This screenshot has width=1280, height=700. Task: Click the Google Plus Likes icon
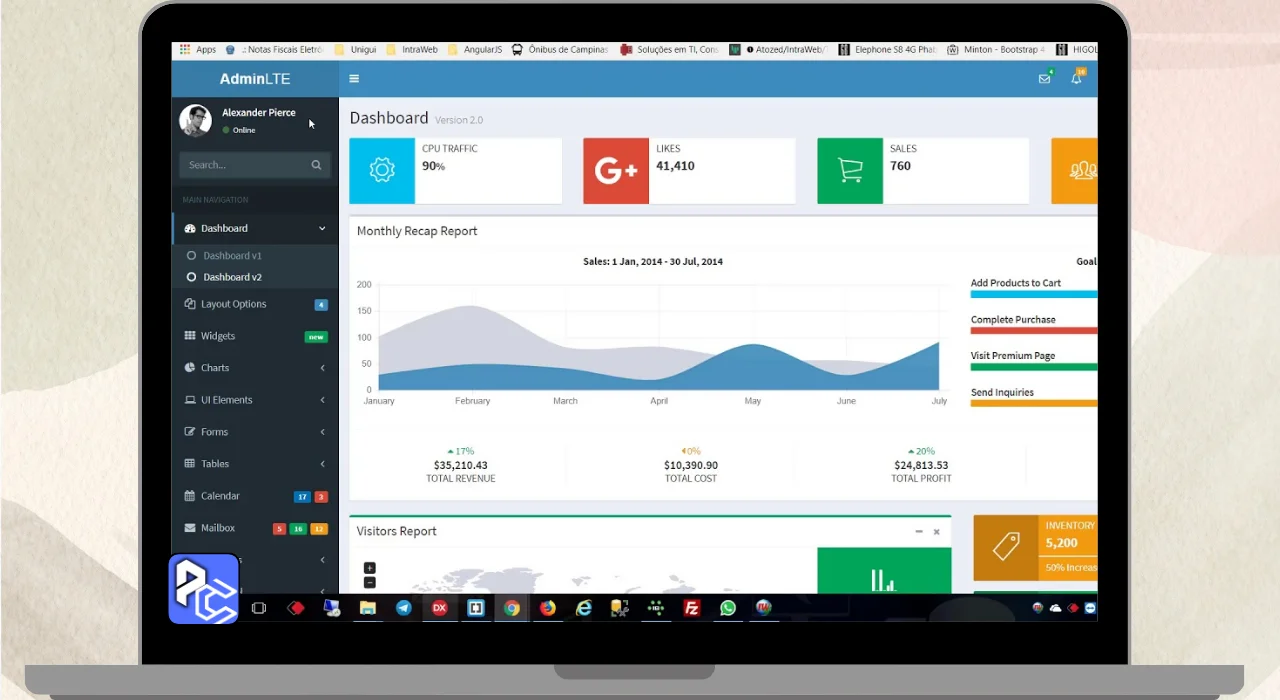(616, 171)
